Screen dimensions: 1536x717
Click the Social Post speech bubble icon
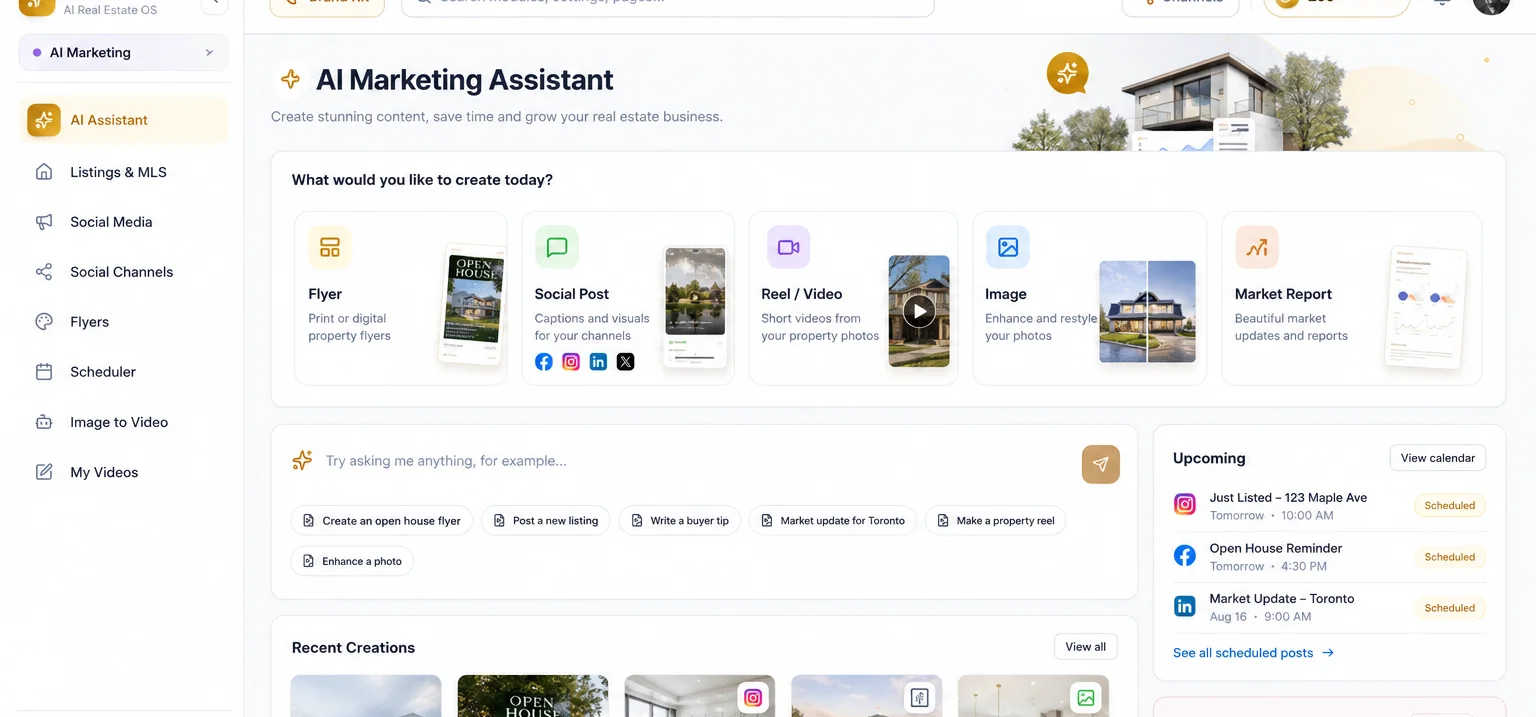point(557,247)
